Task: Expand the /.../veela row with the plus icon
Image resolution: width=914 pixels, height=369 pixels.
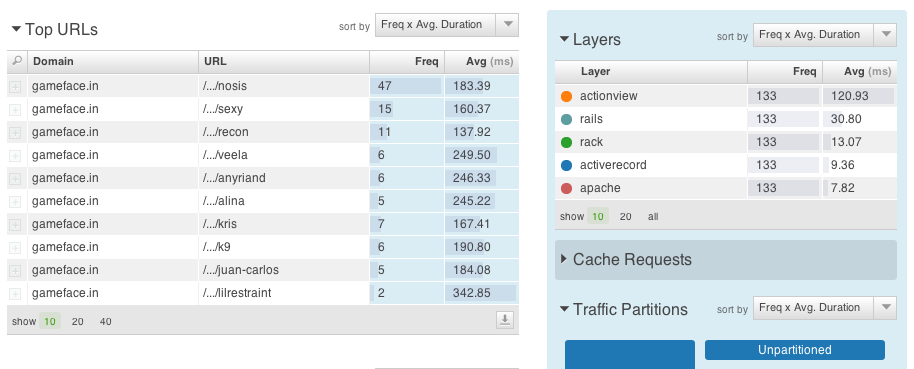Action: coord(15,156)
